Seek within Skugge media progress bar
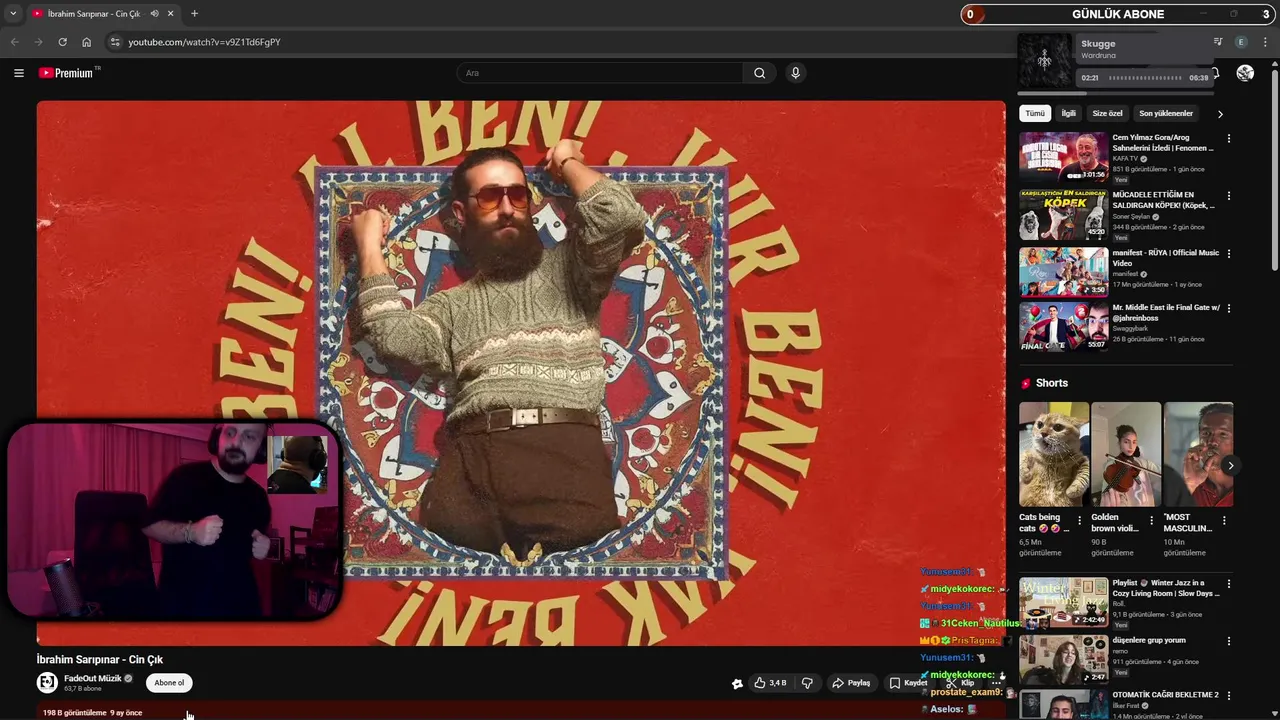Viewport: 1280px width, 720px height. point(1145,78)
